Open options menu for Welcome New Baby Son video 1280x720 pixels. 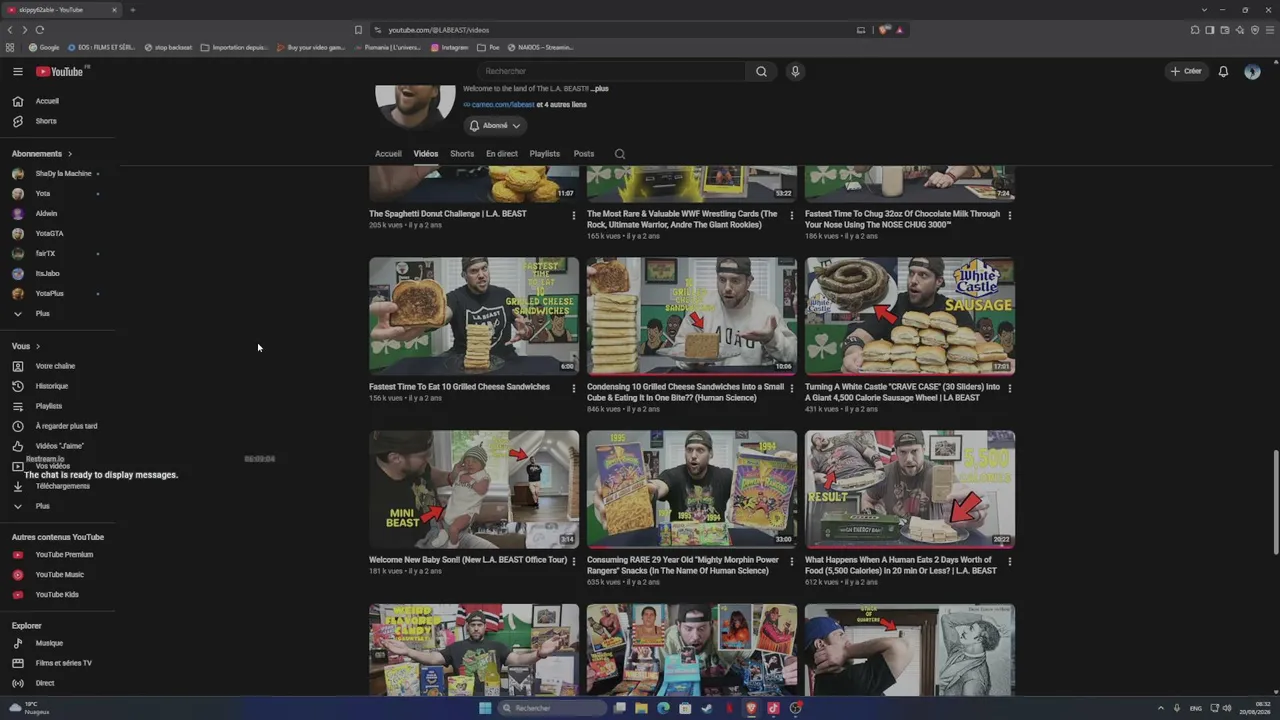coord(573,561)
